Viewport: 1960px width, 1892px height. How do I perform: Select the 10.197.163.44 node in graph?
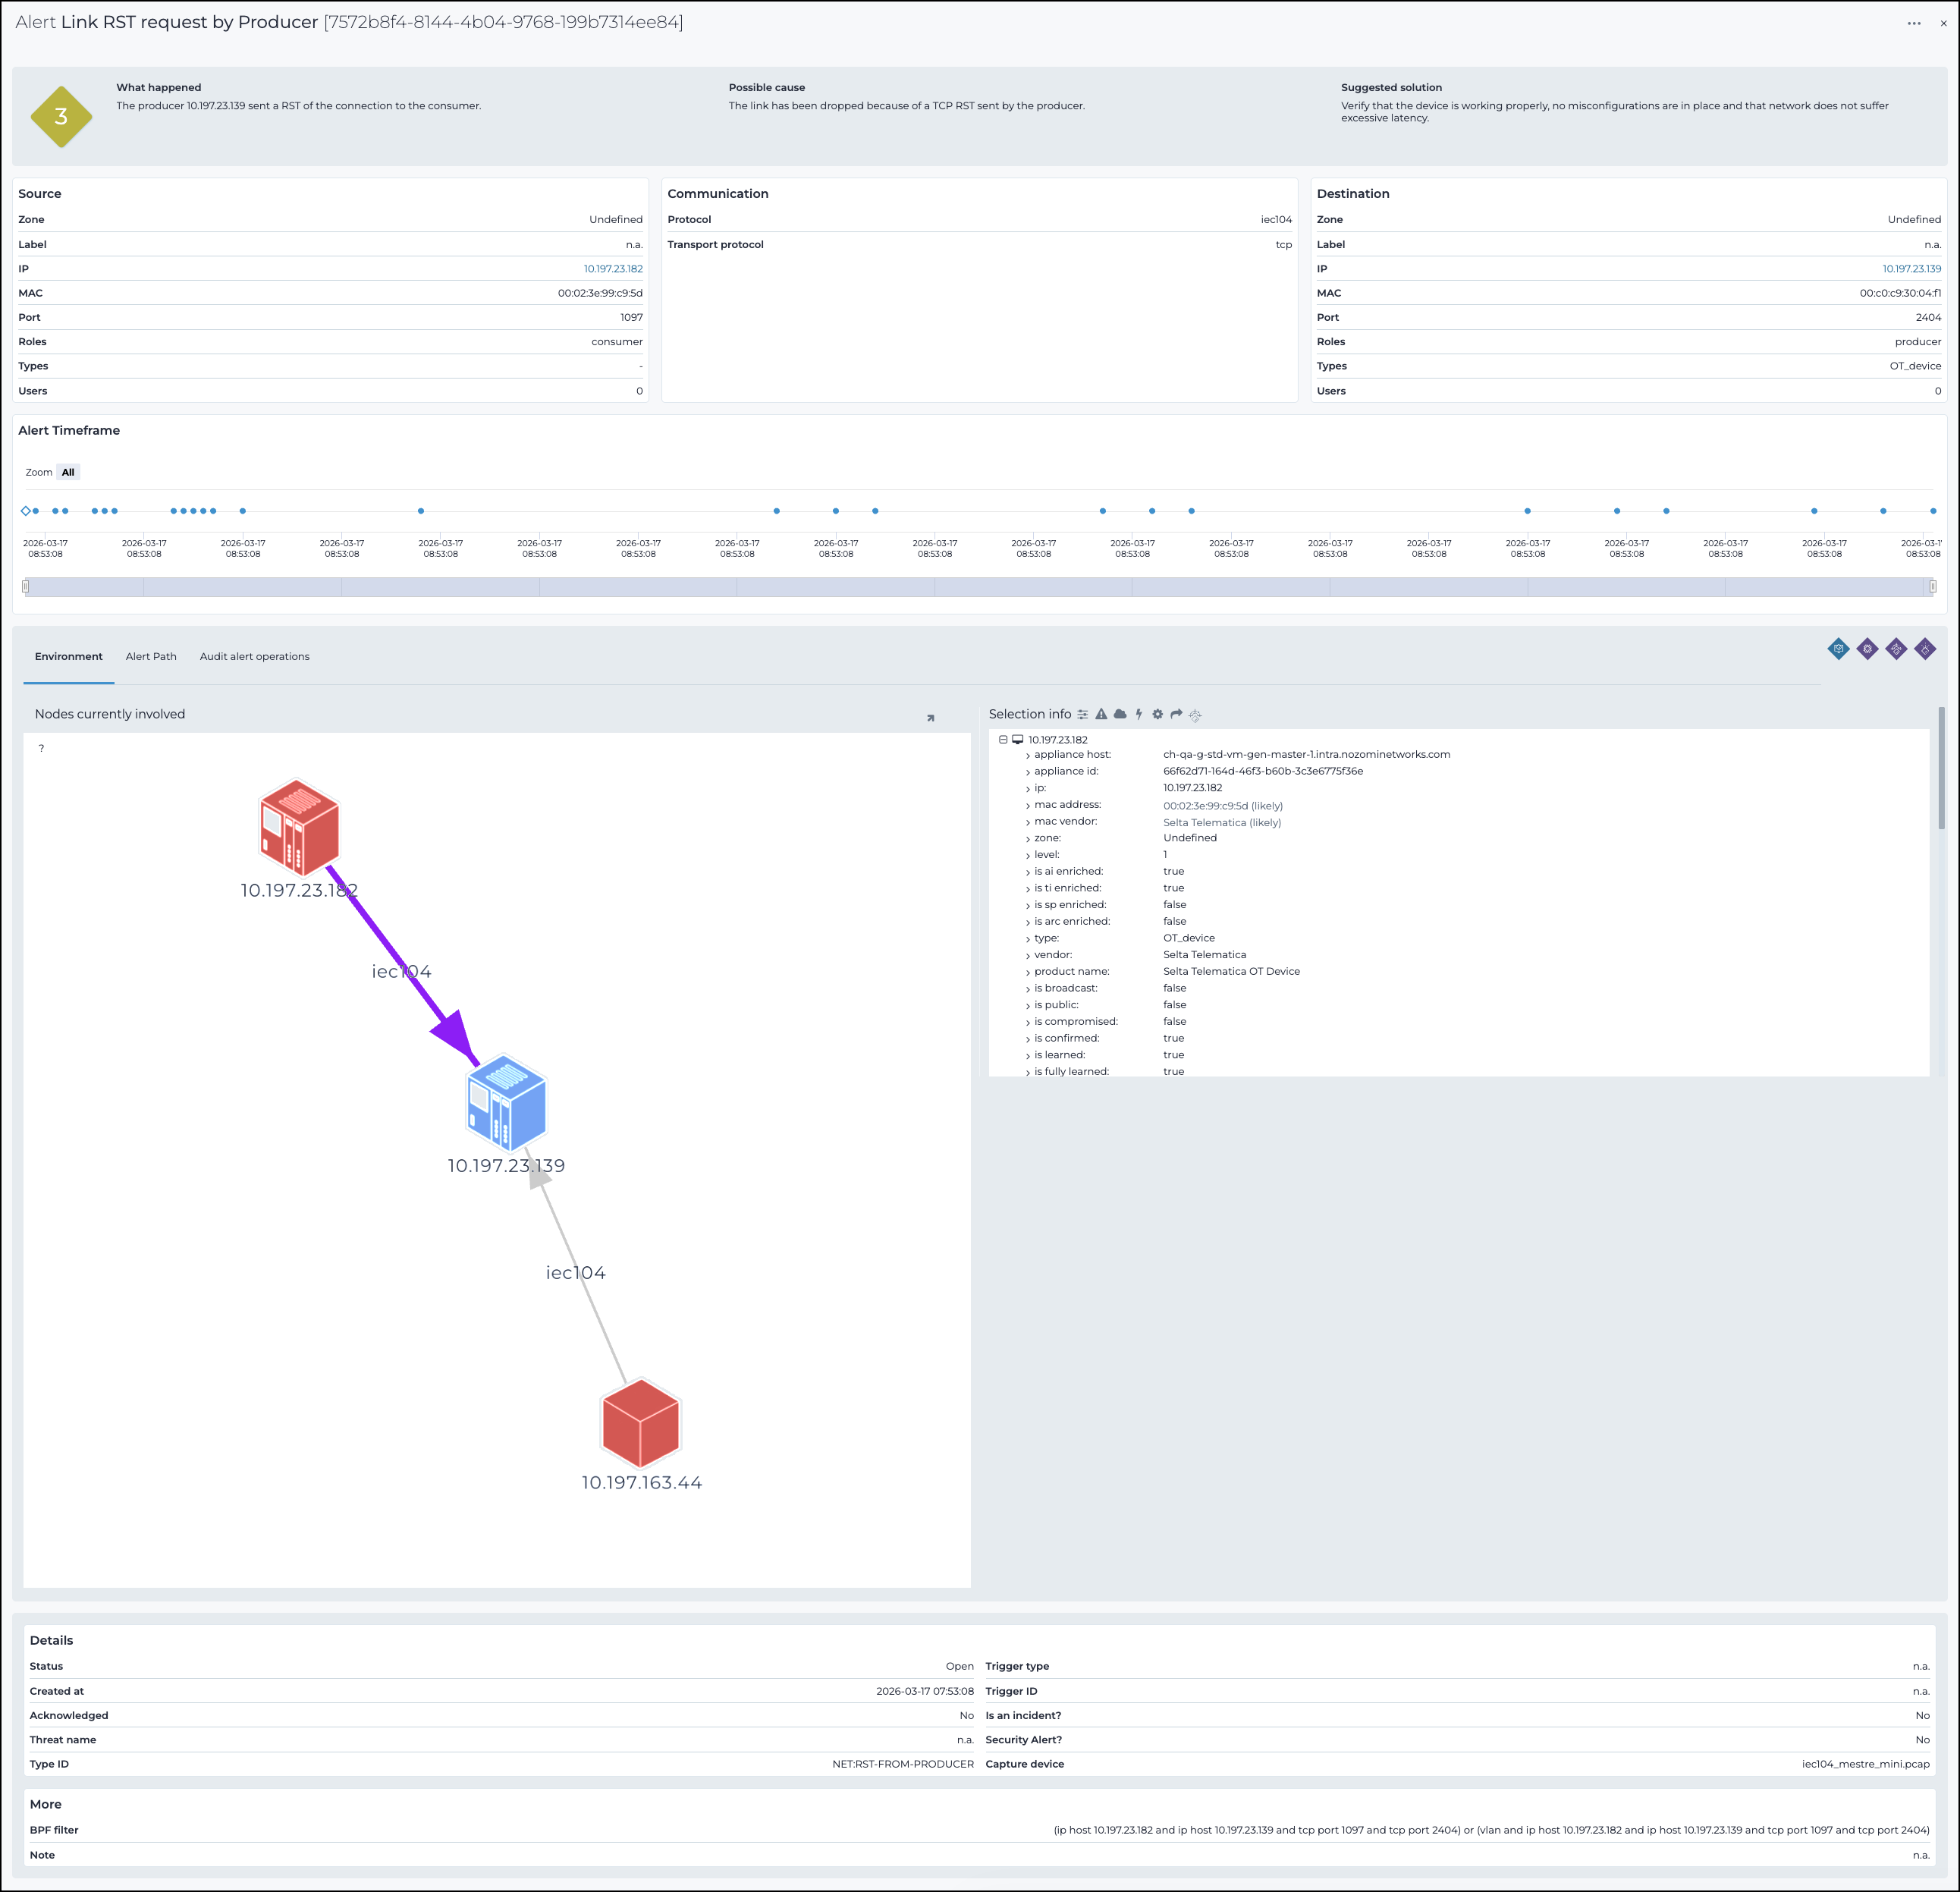[641, 1424]
